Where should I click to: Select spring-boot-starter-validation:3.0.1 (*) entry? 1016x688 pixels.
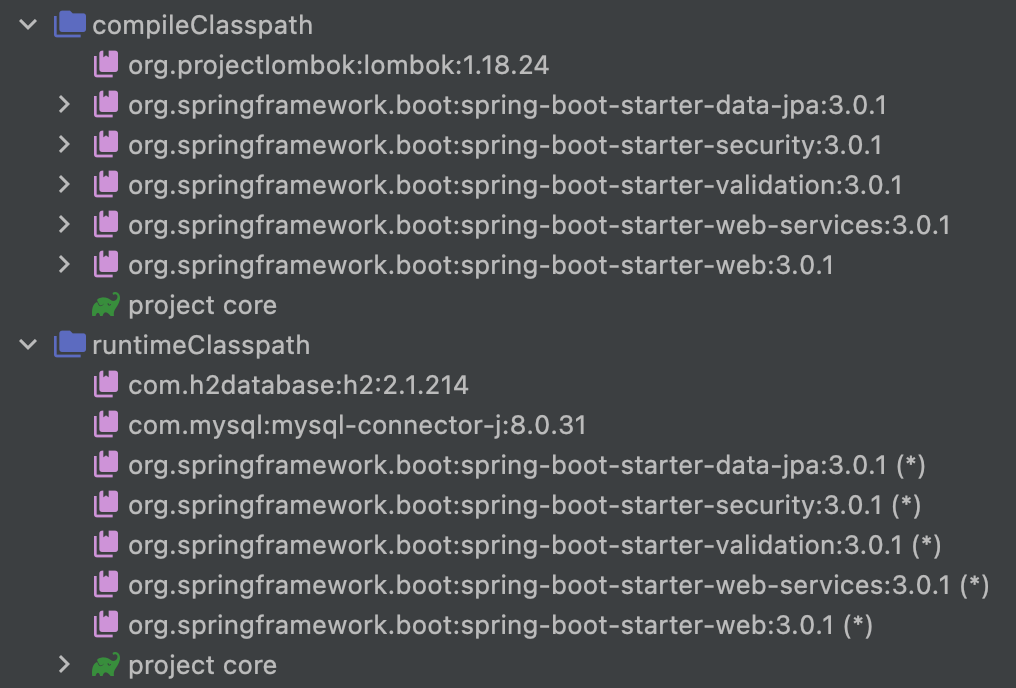(535, 545)
